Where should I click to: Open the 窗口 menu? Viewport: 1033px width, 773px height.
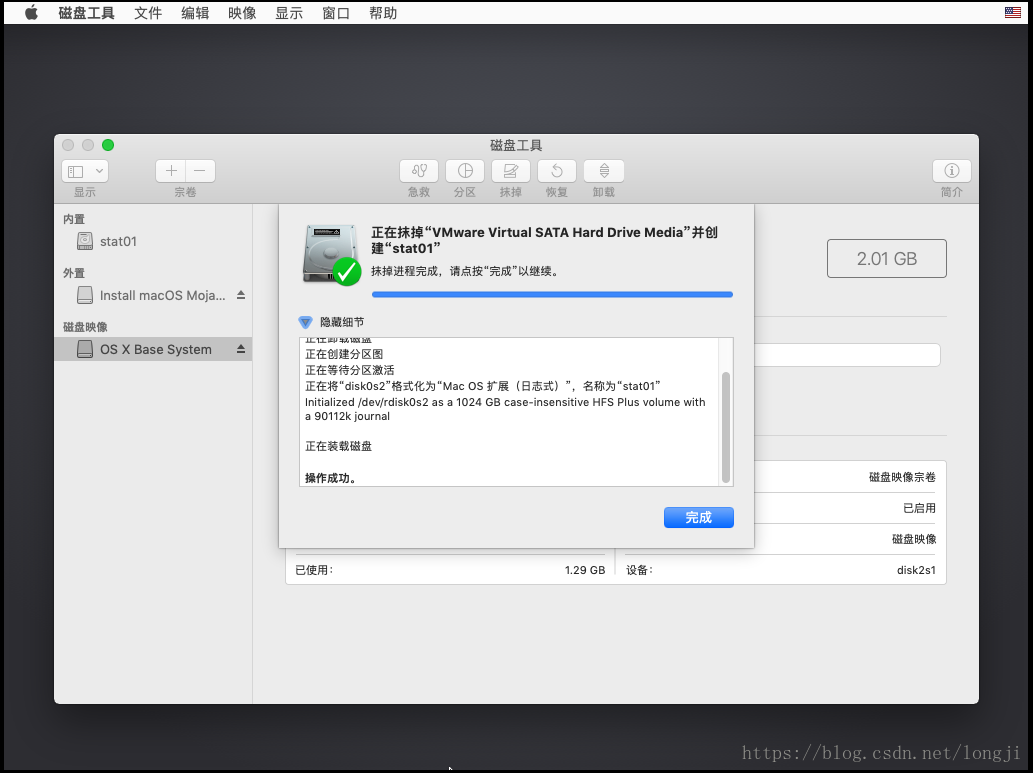click(336, 13)
